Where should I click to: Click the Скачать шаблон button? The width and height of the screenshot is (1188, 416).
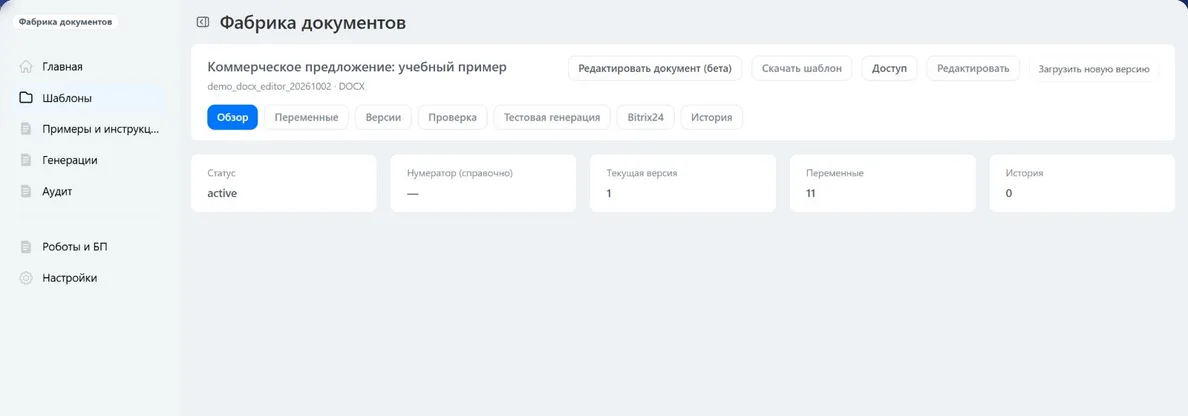pos(802,68)
